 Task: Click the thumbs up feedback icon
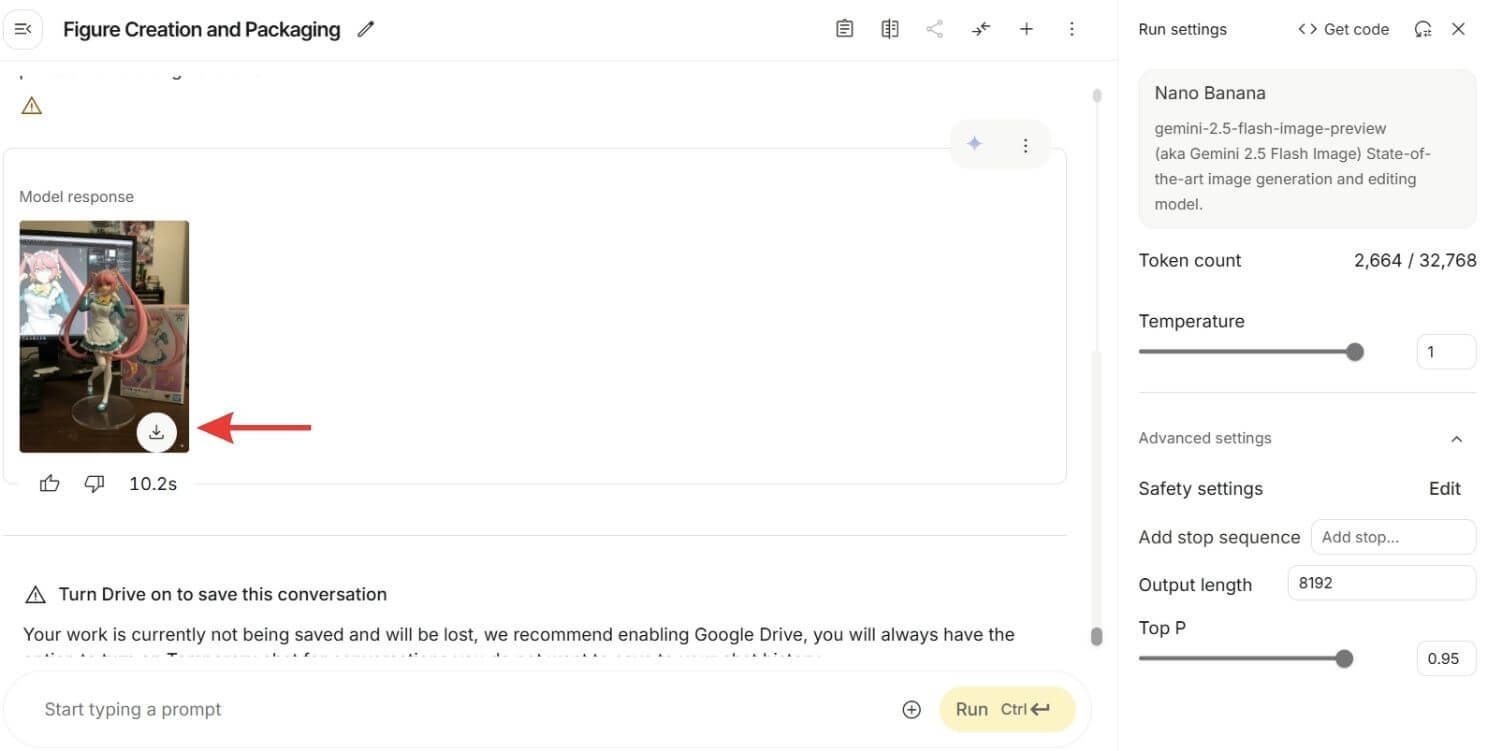tap(49, 484)
